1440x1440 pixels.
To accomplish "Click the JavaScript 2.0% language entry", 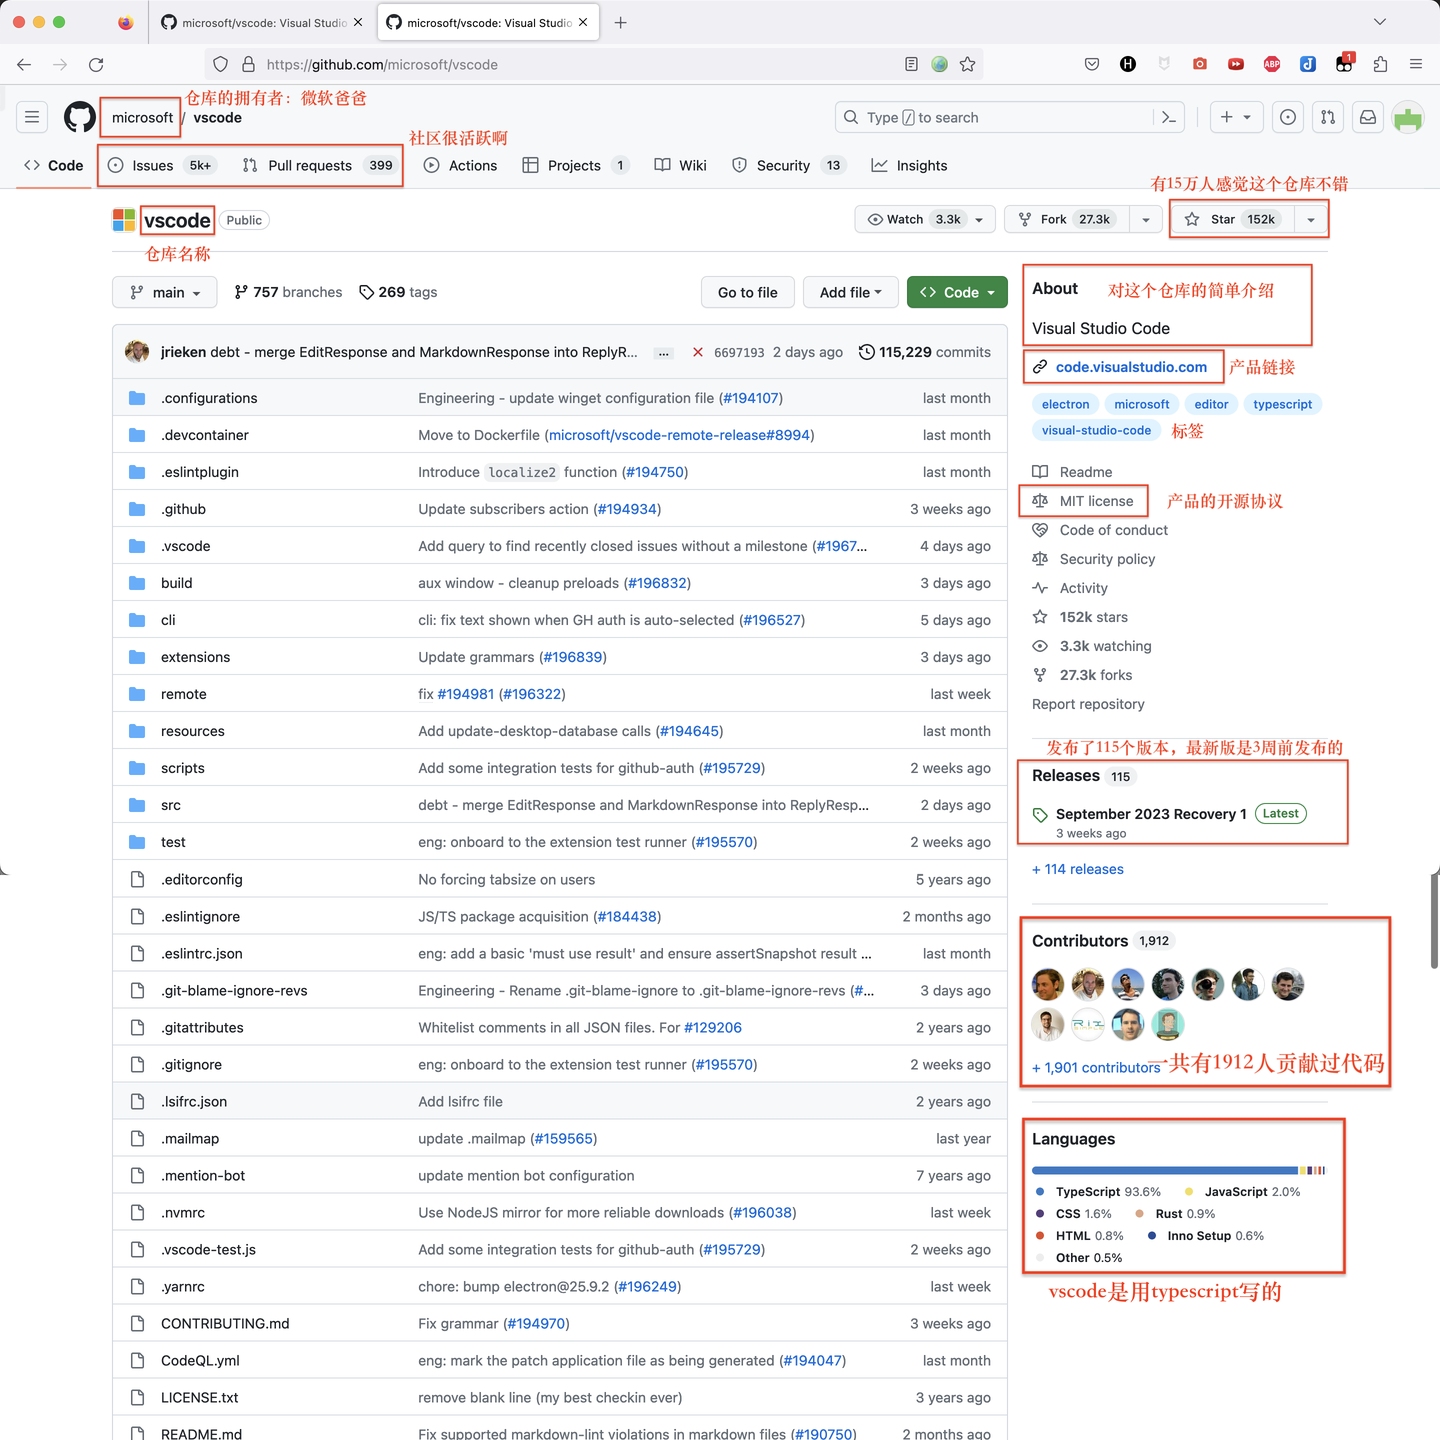I will 1243,1192.
